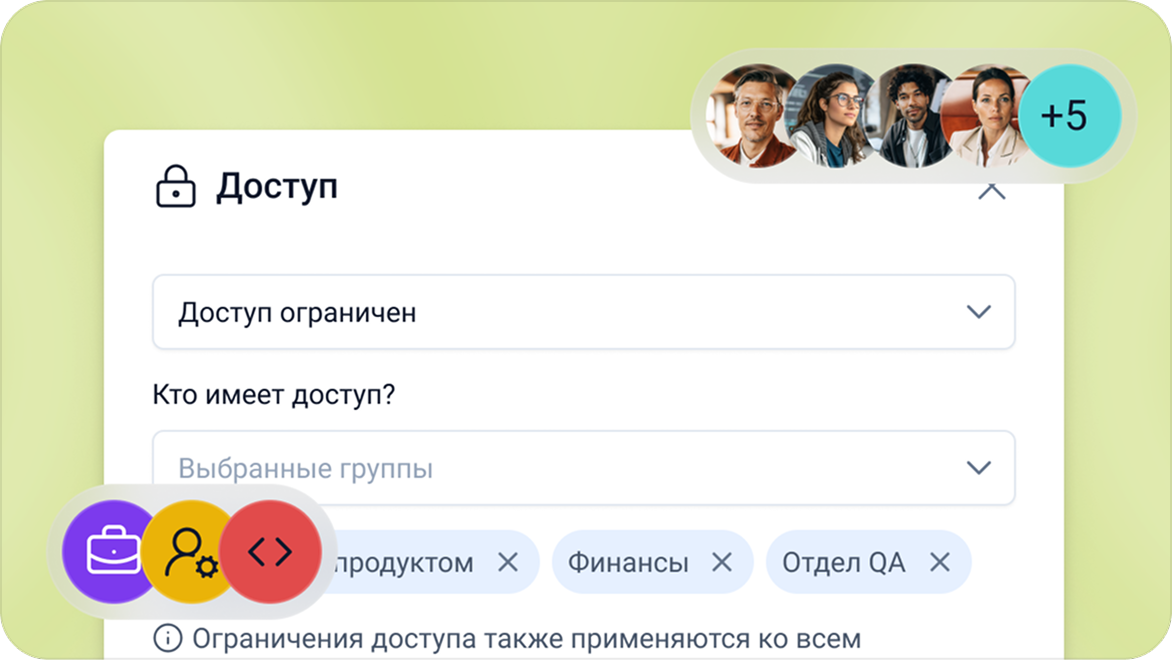This screenshot has height=660, width=1172.
Task: Click the purple briefcase icon
Action: (113, 552)
